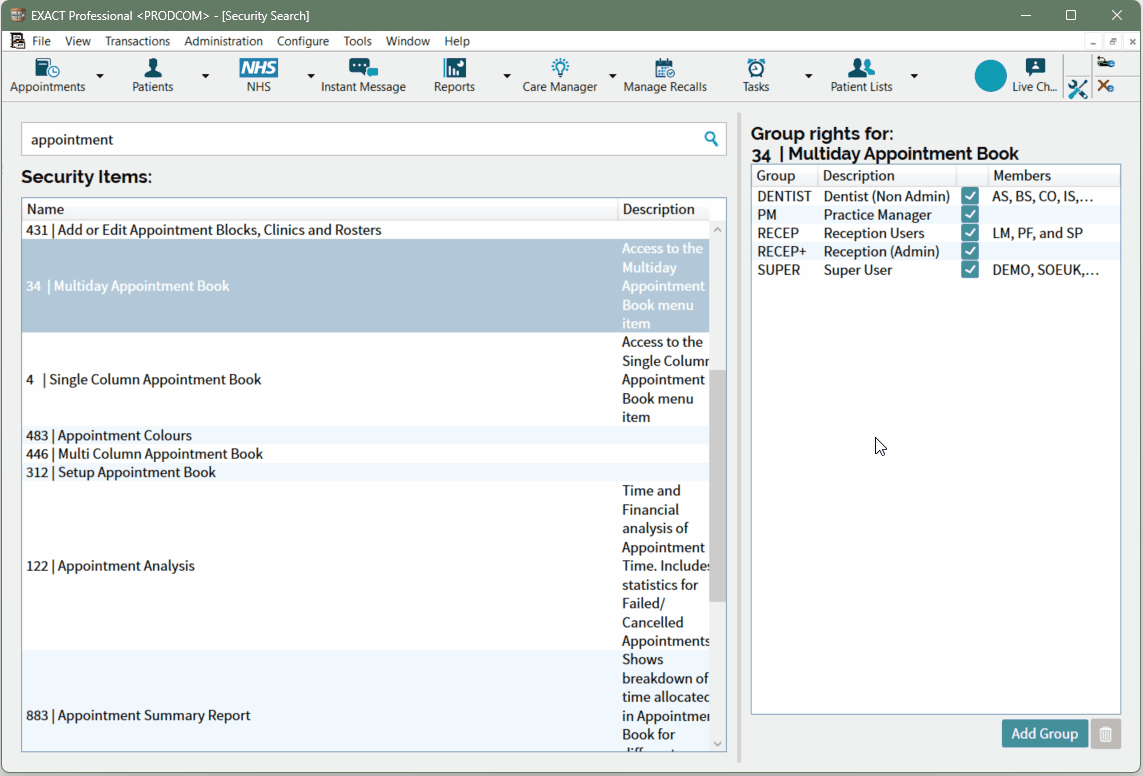Screen dimensions: 1143x776
Task: Toggle the RECEP+ Reception (Admin) checkbox
Action: [x=970, y=251]
